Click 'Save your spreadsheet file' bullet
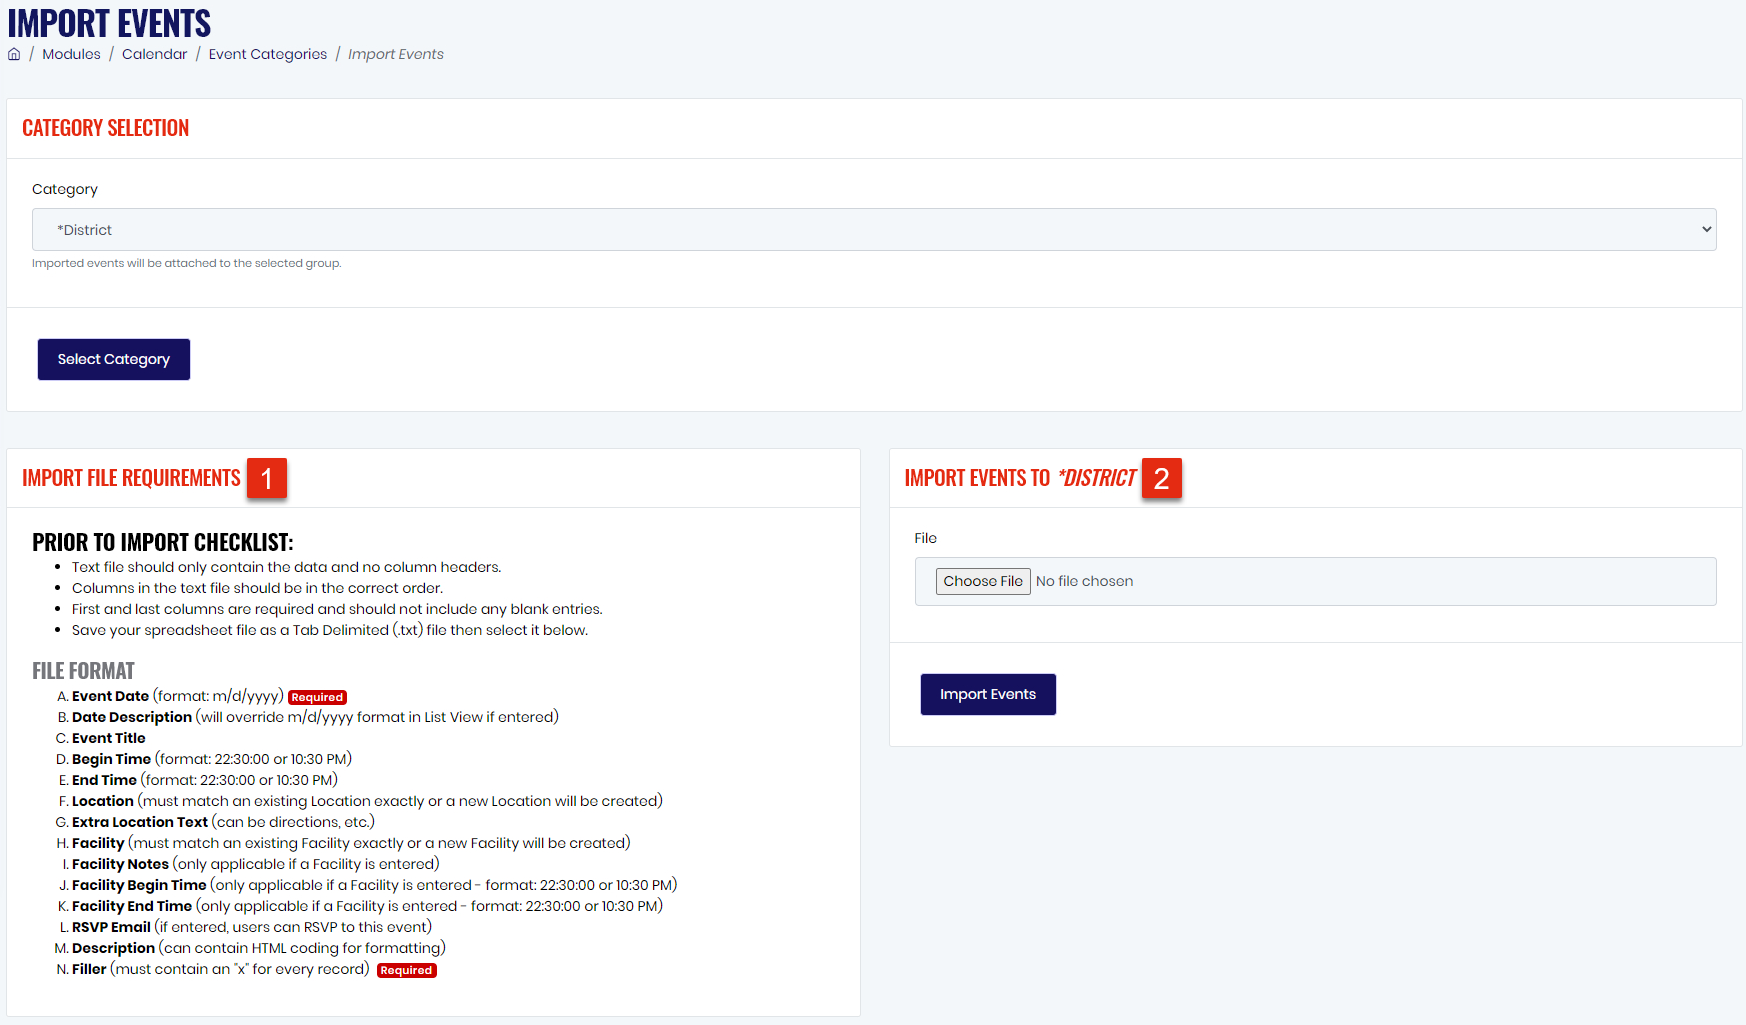 pos(330,630)
